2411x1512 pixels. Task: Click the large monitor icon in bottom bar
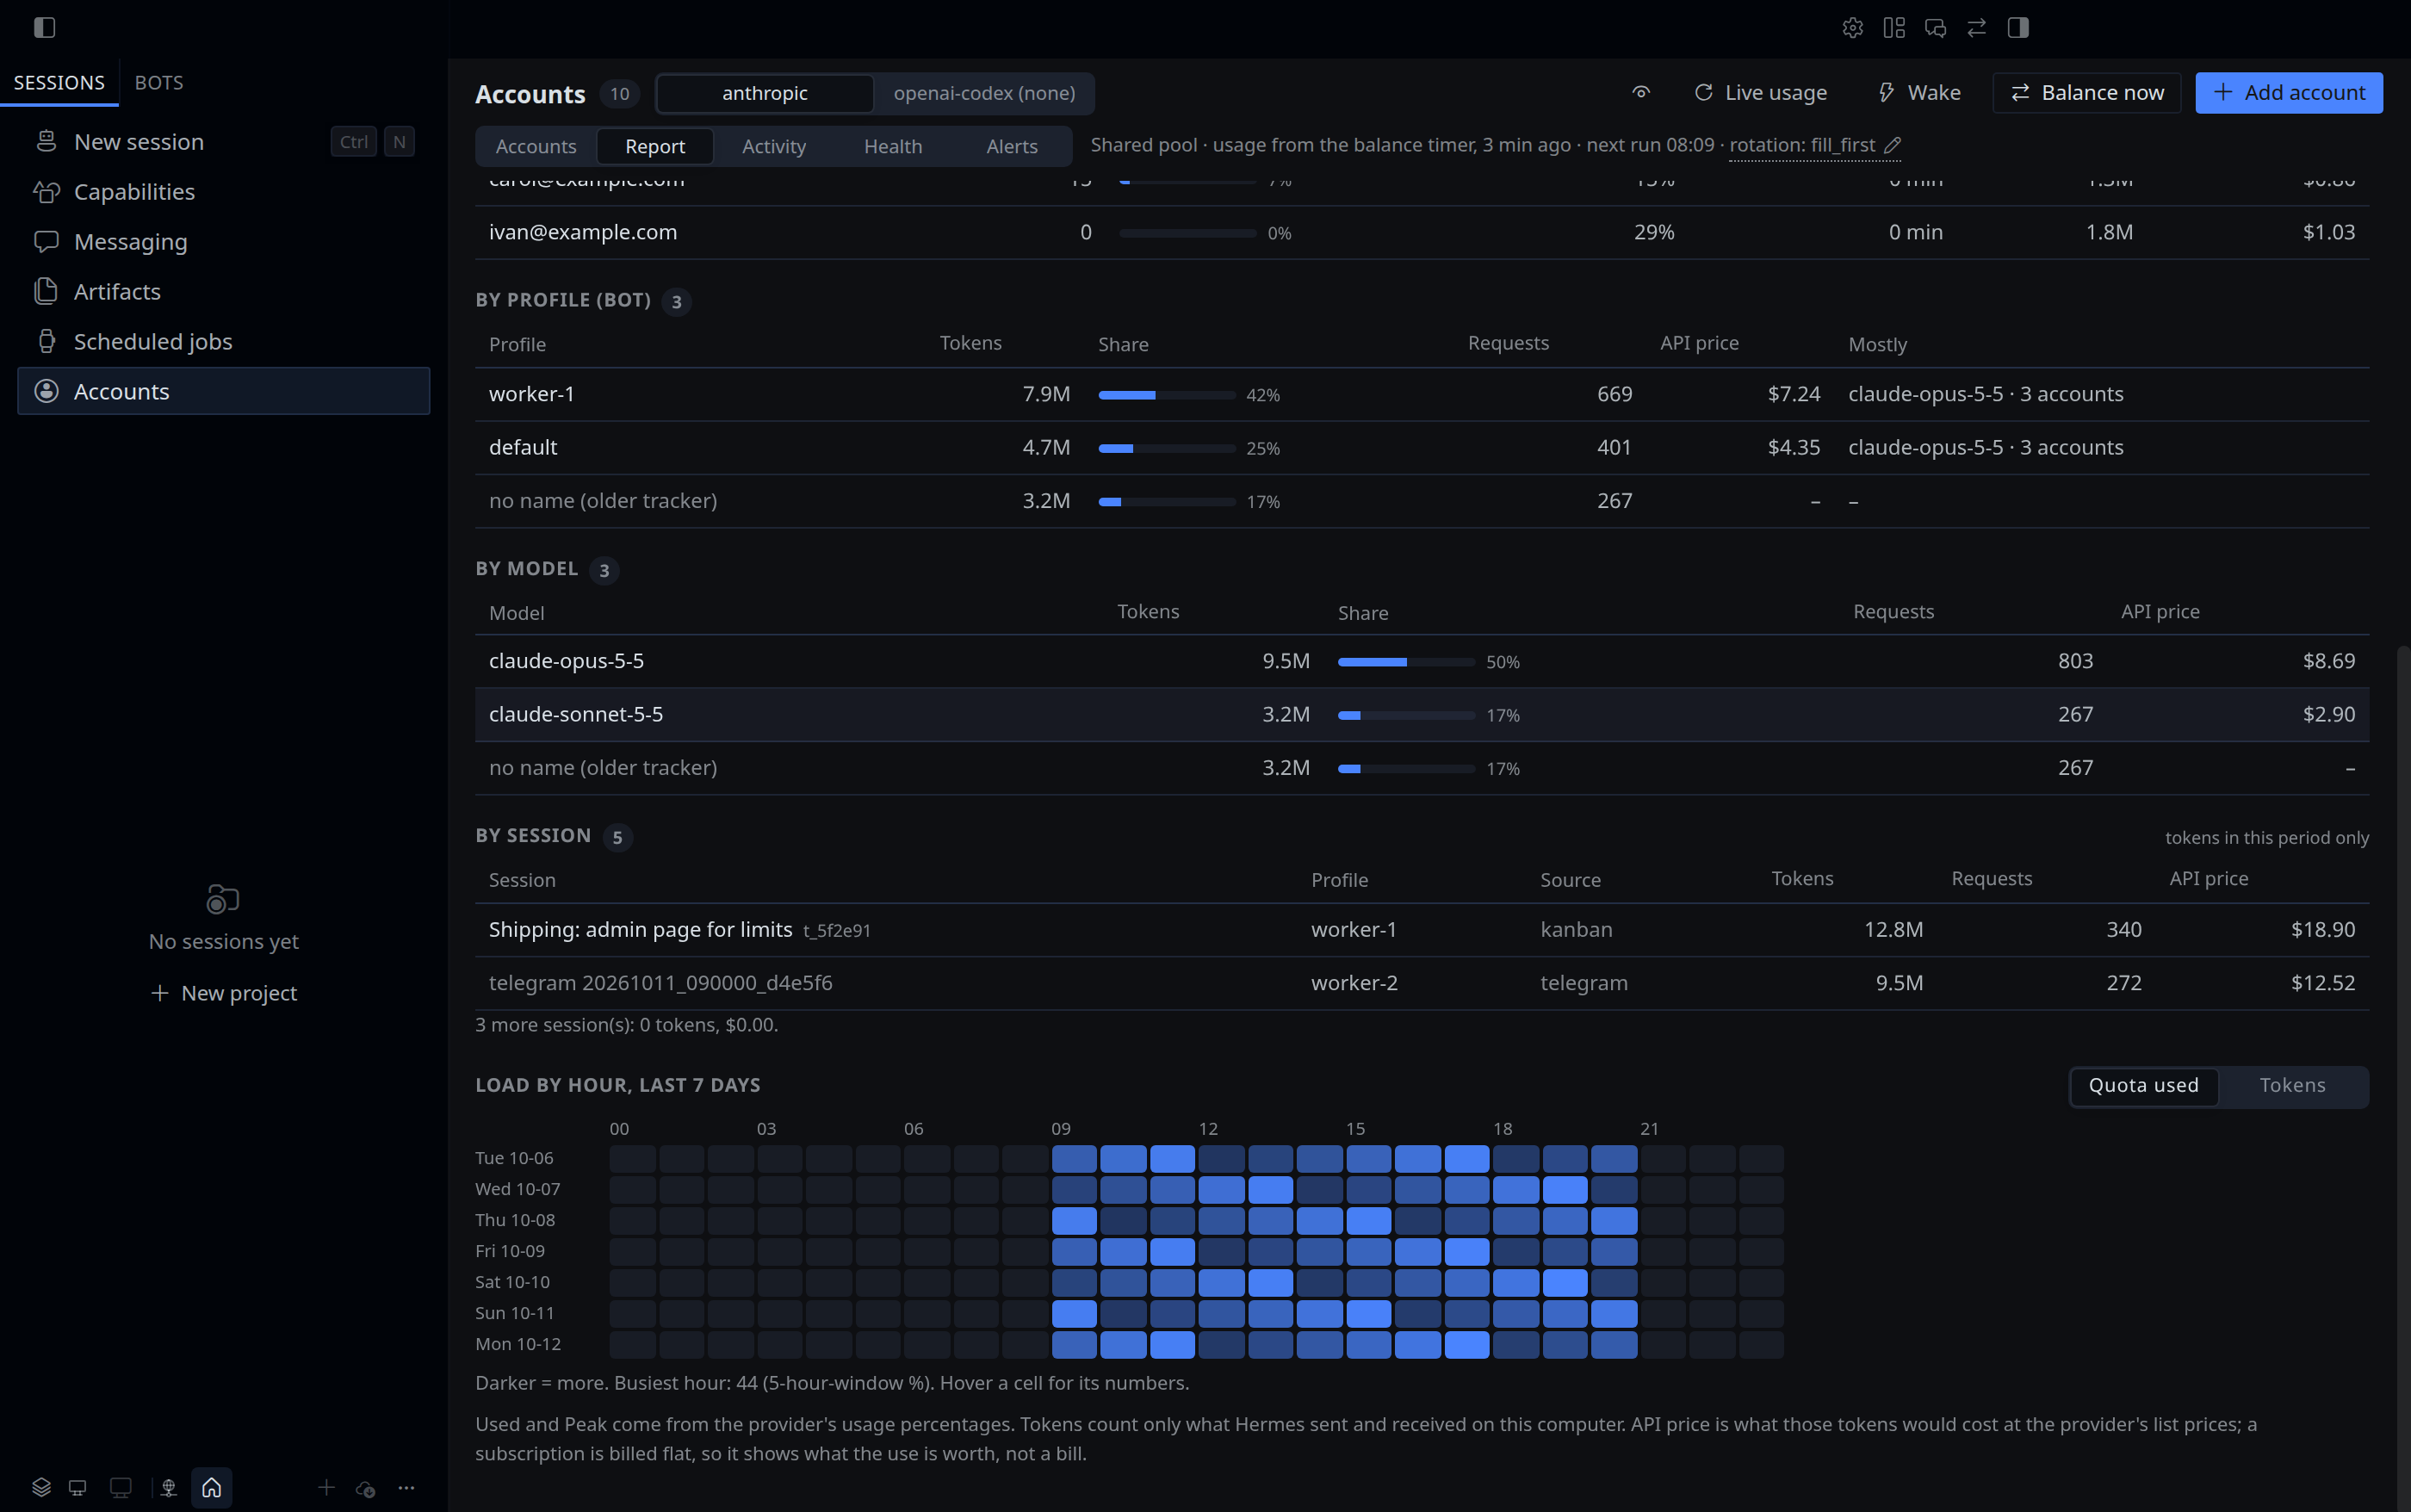[121, 1487]
